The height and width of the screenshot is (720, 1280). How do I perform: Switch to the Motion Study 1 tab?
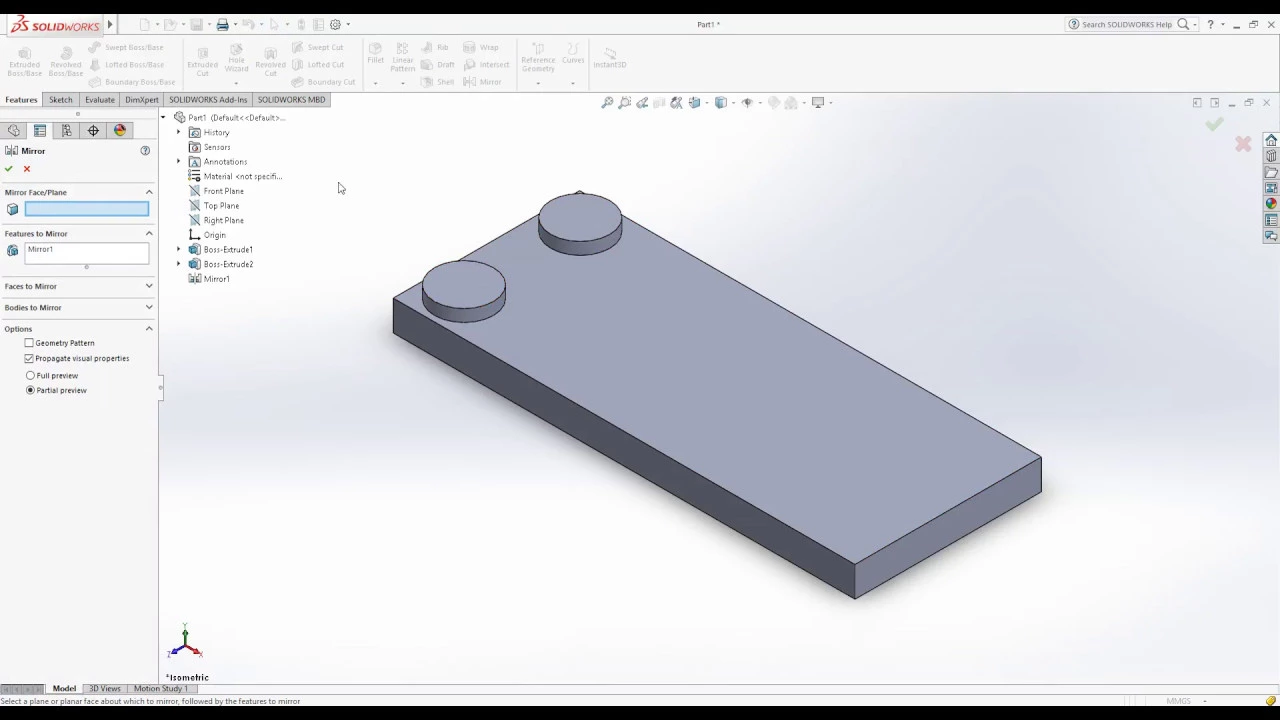pos(160,689)
